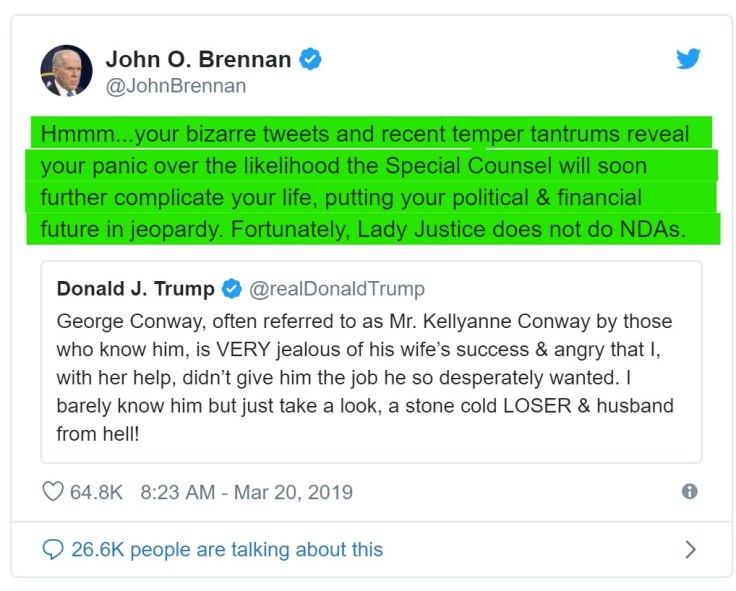Screen dimensions: 736x591
Task: Click the highlighted line starting with "Hmmm...your bizarre tweets"
Action: (365, 134)
